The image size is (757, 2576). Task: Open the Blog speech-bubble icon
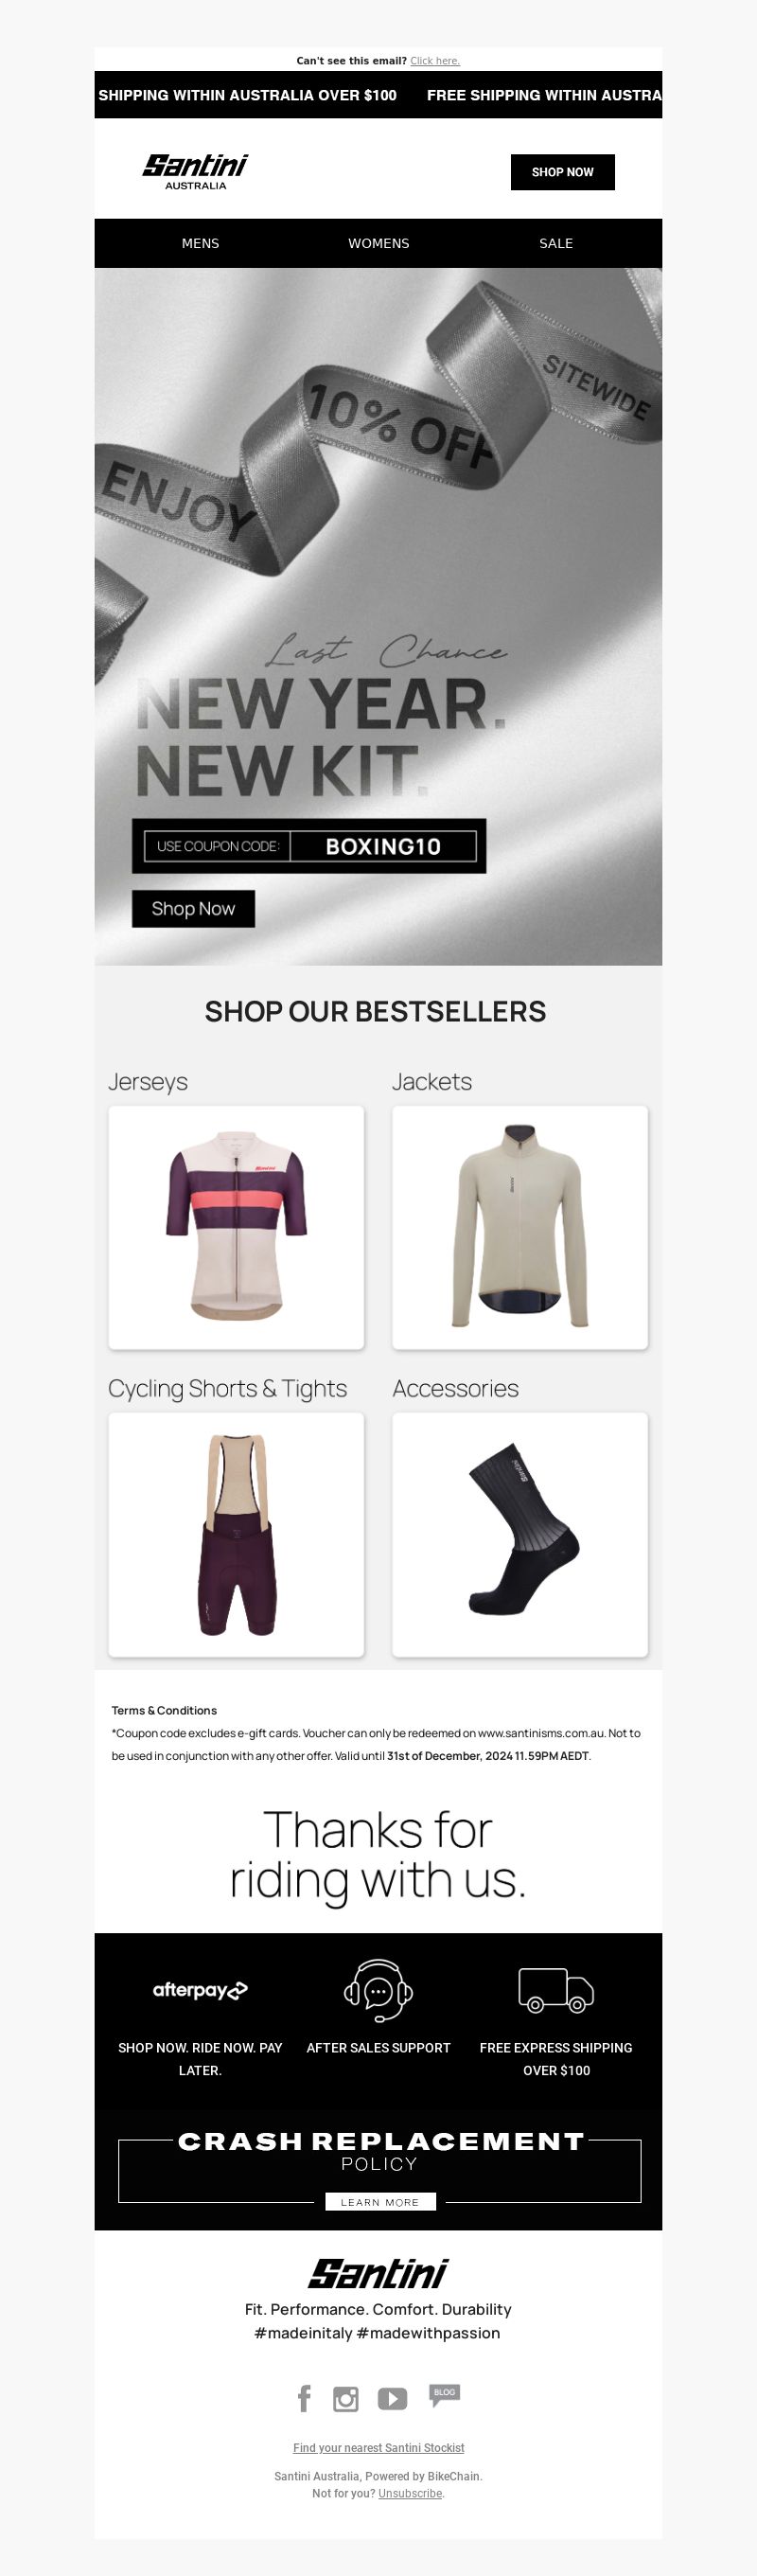444,2395
